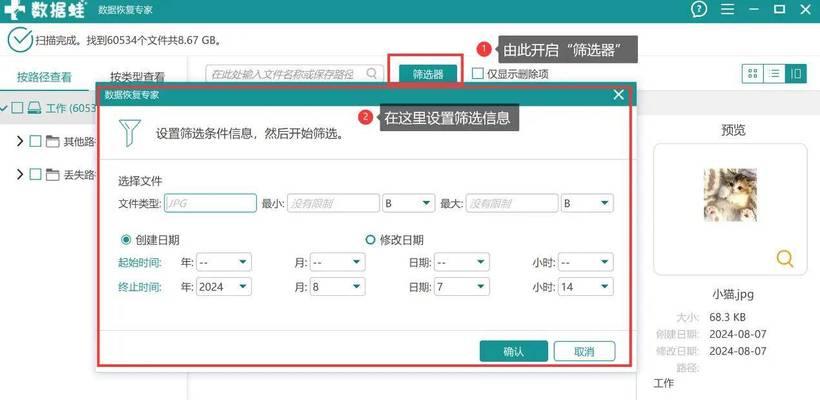
Task: Collapse the 工作 drive node
Action: pos(4,108)
